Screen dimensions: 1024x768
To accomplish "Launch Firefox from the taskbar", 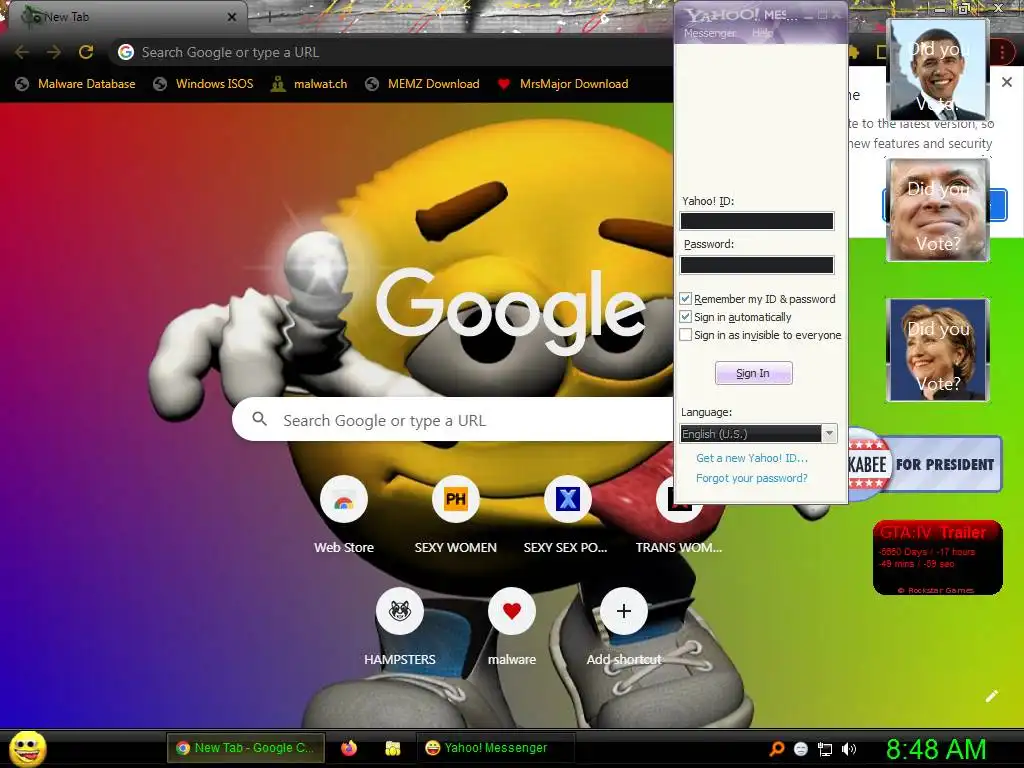I will click(x=349, y=748).
